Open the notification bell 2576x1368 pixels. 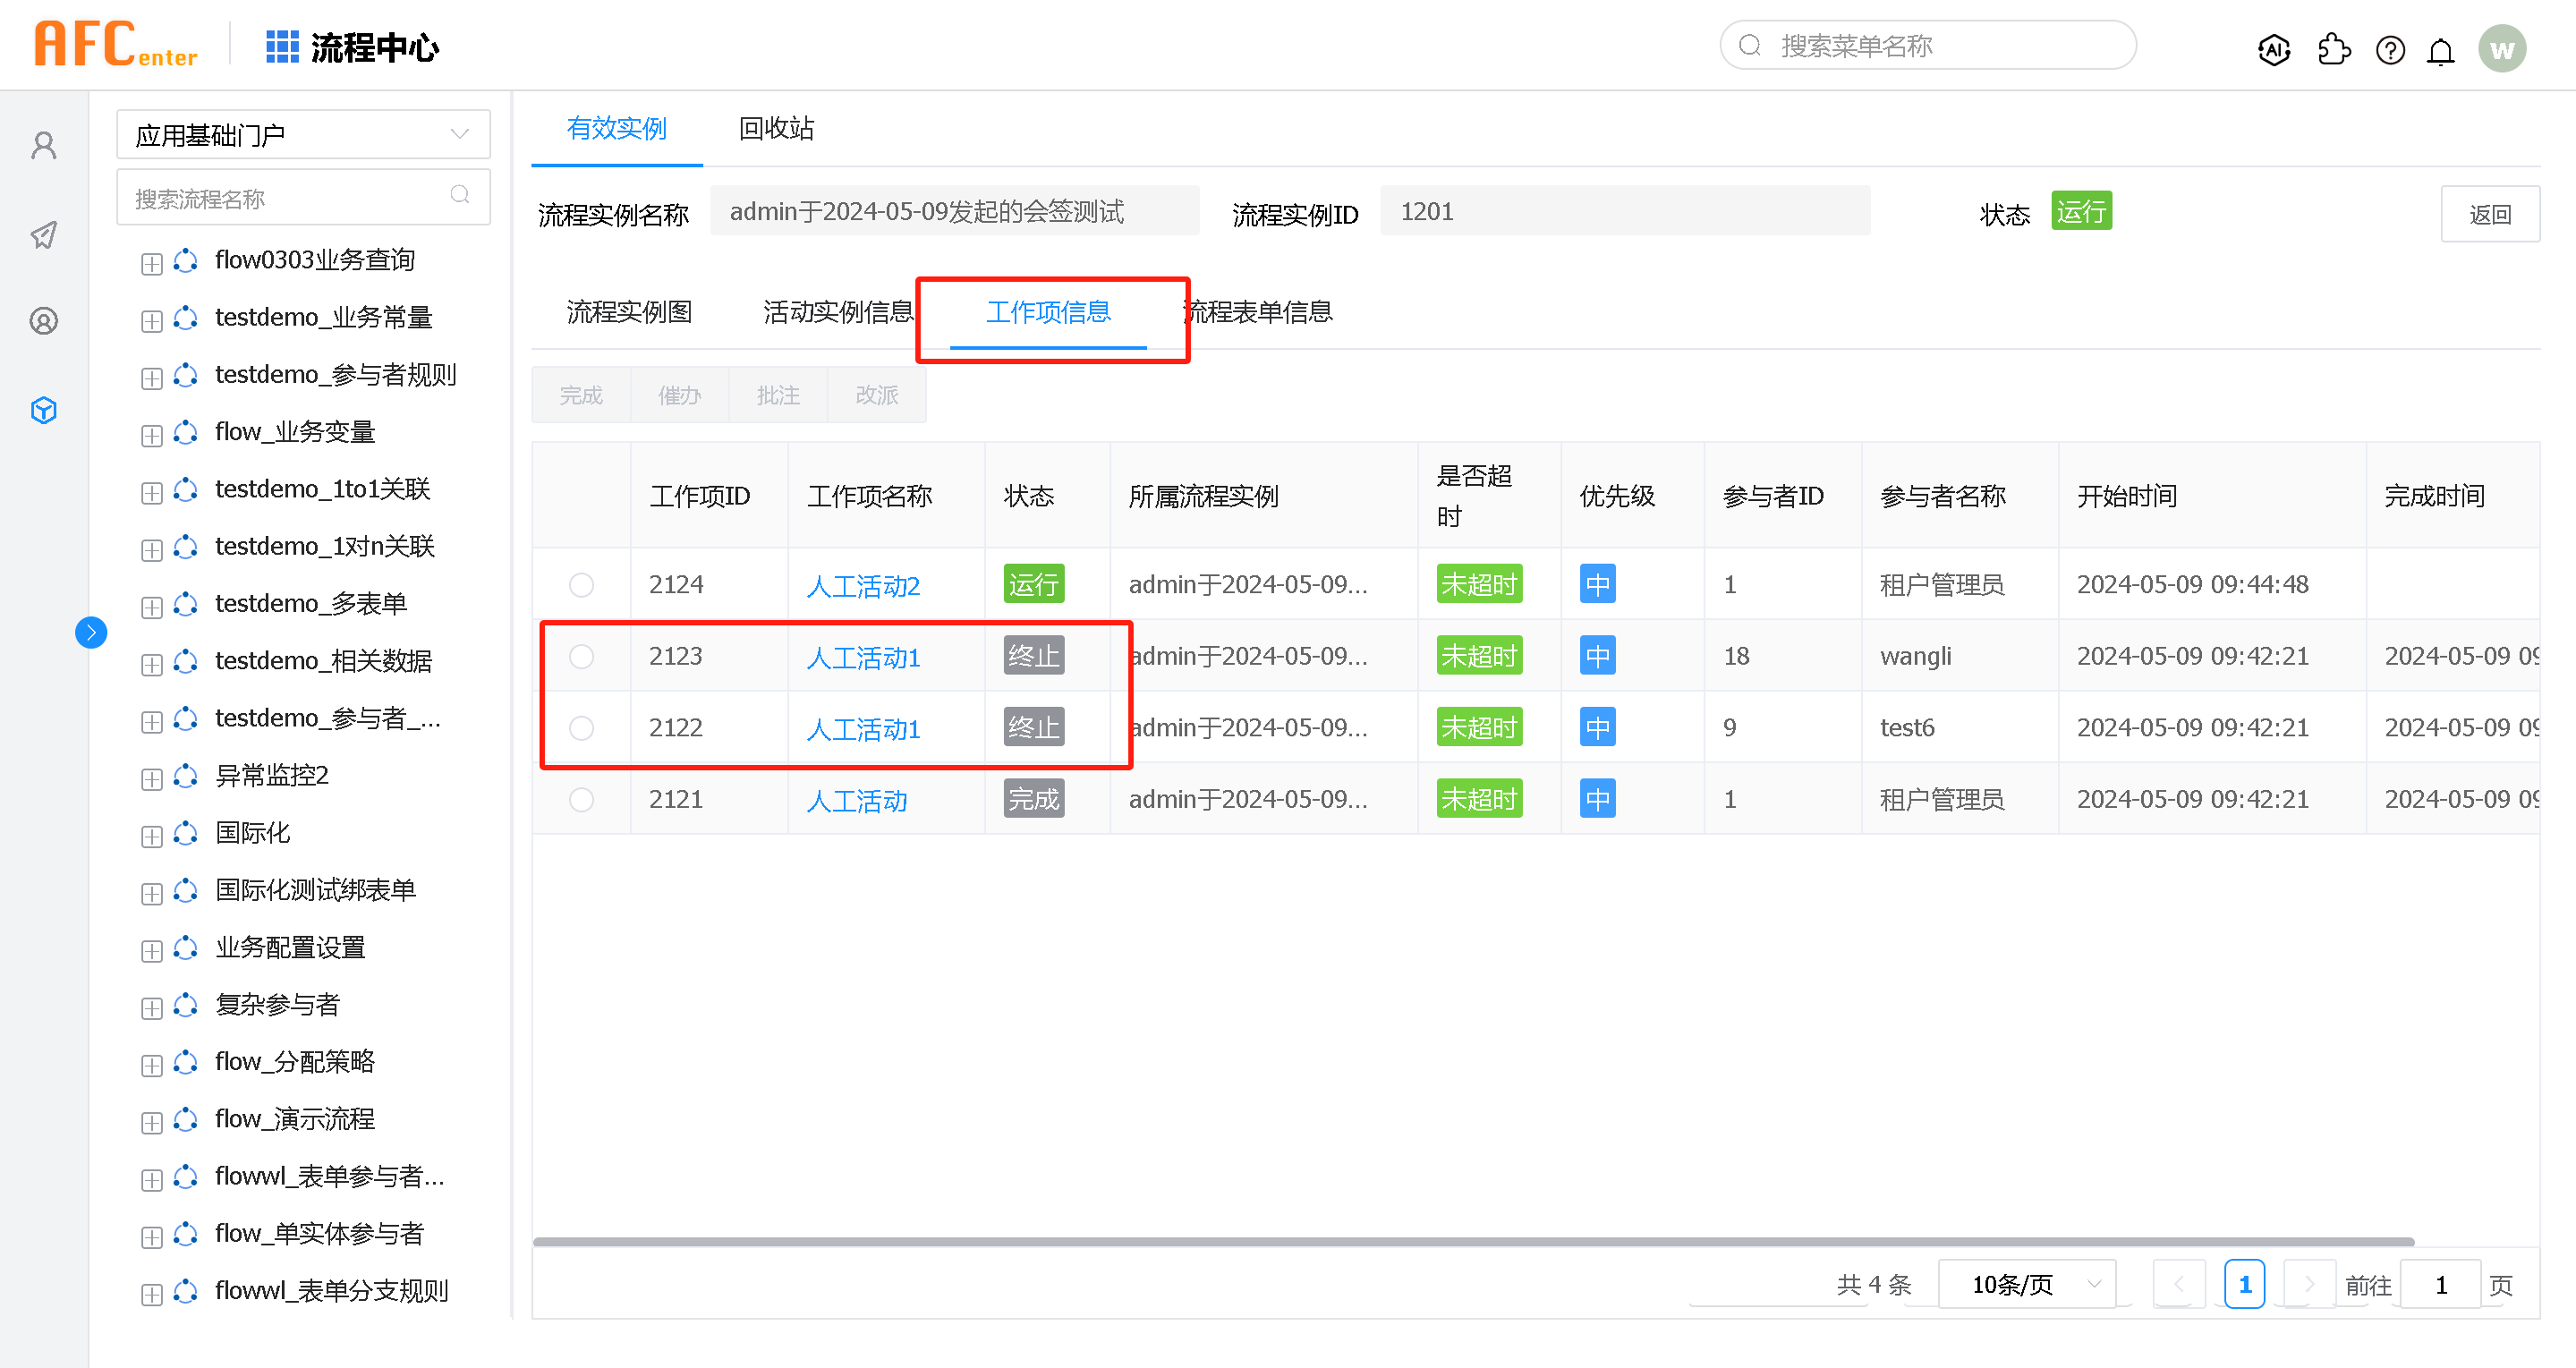tap(2440, 50)
